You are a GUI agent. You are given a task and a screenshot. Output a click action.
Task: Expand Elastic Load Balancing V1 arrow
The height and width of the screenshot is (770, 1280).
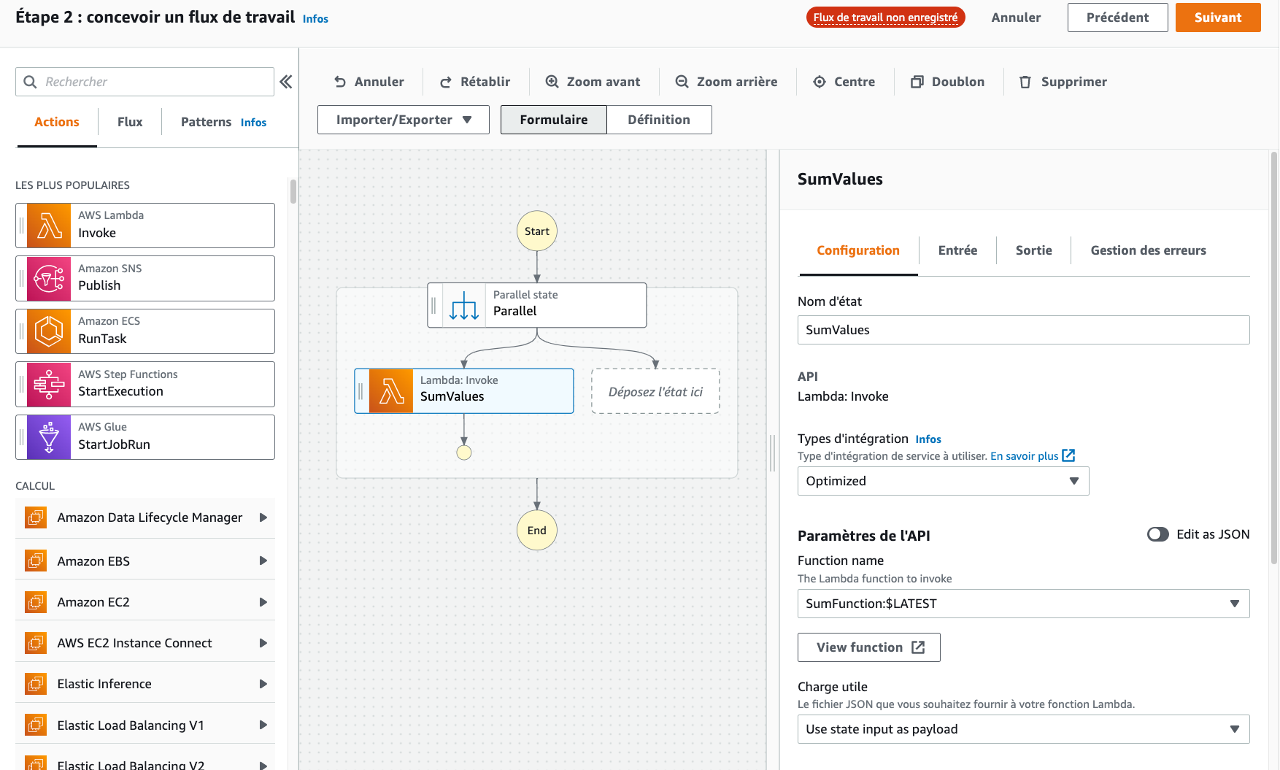click(x=264, y=725)
